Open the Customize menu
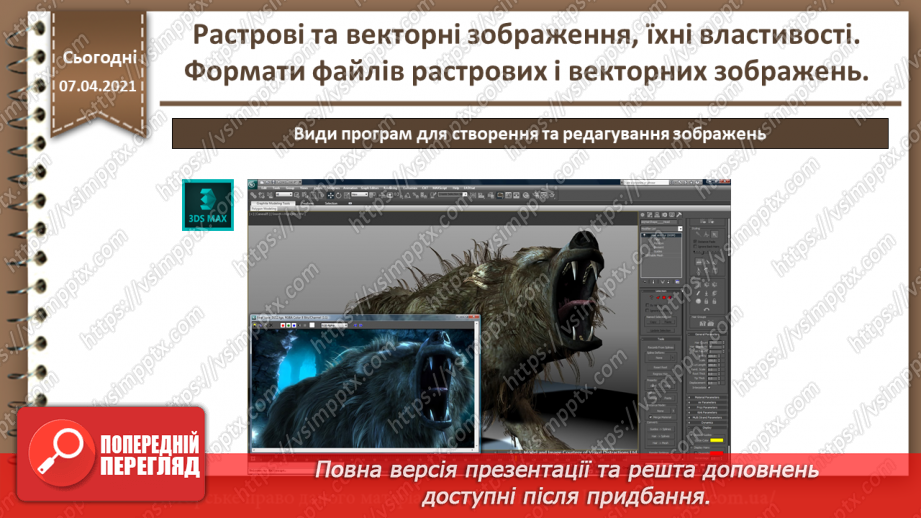The height and width of the screenshot is (518, 921). pos(410,188)
